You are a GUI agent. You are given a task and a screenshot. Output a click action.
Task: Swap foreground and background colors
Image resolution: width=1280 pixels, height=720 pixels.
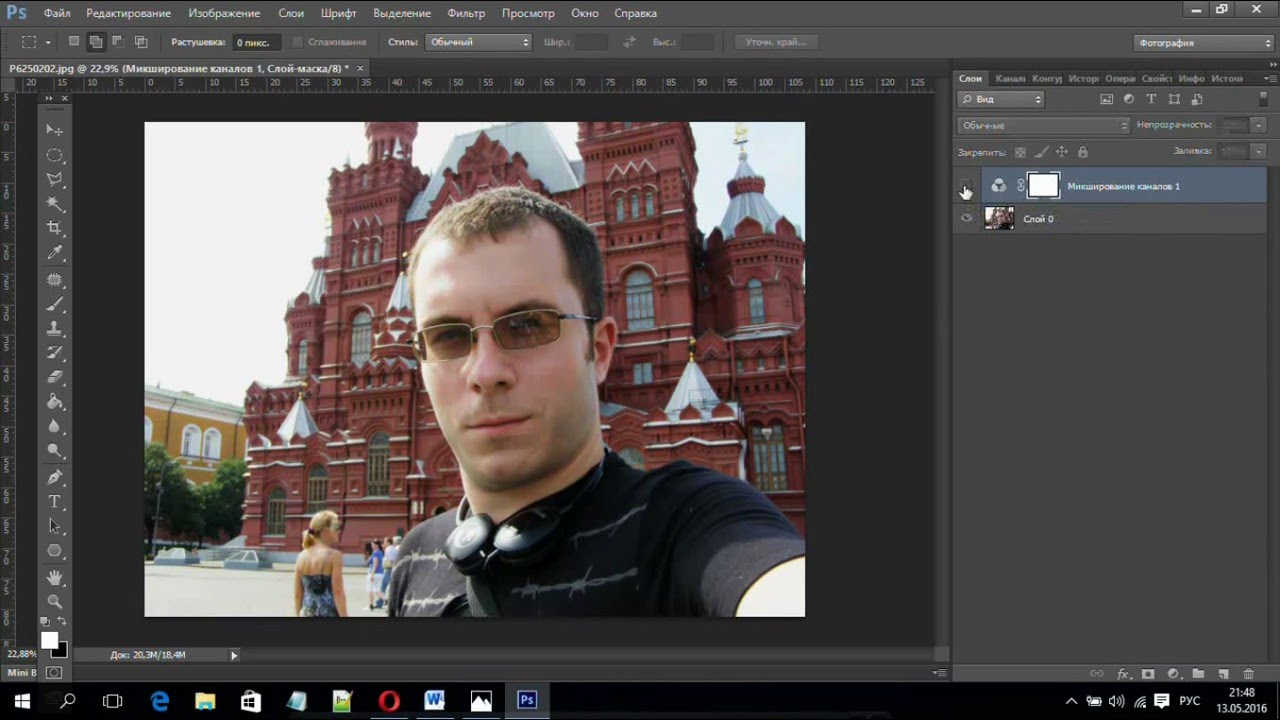pyautogui.click(x=62, y=622)
